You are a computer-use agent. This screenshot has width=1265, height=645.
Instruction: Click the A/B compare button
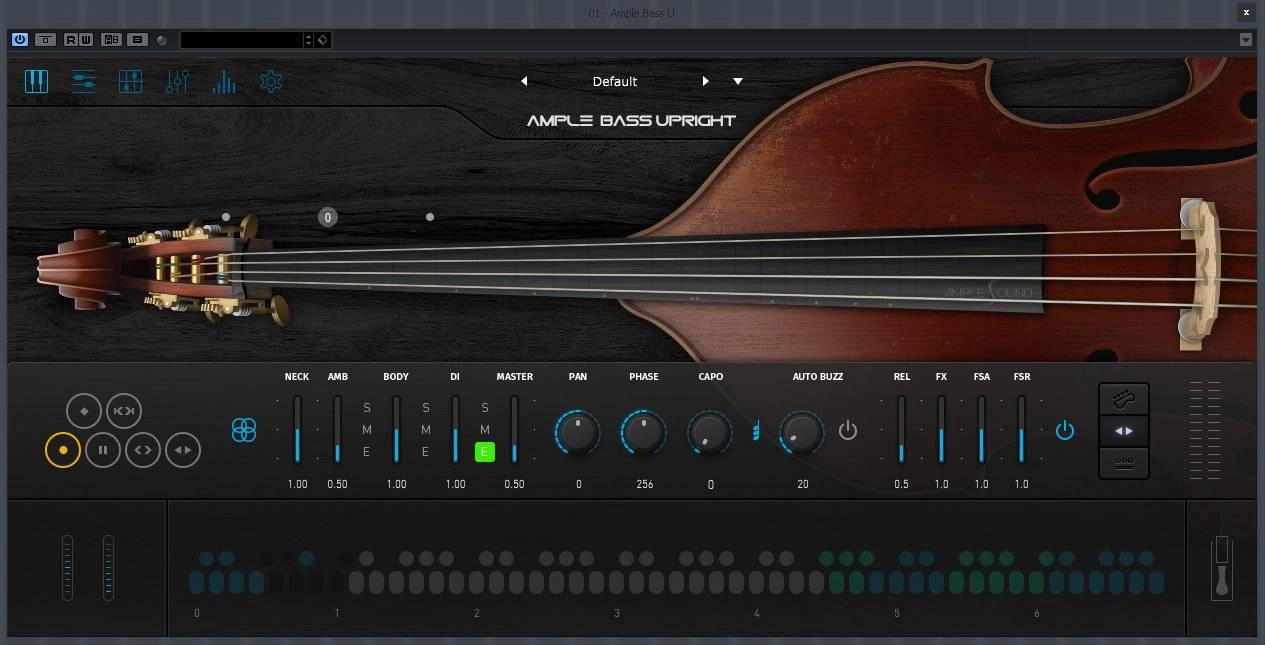112,39
